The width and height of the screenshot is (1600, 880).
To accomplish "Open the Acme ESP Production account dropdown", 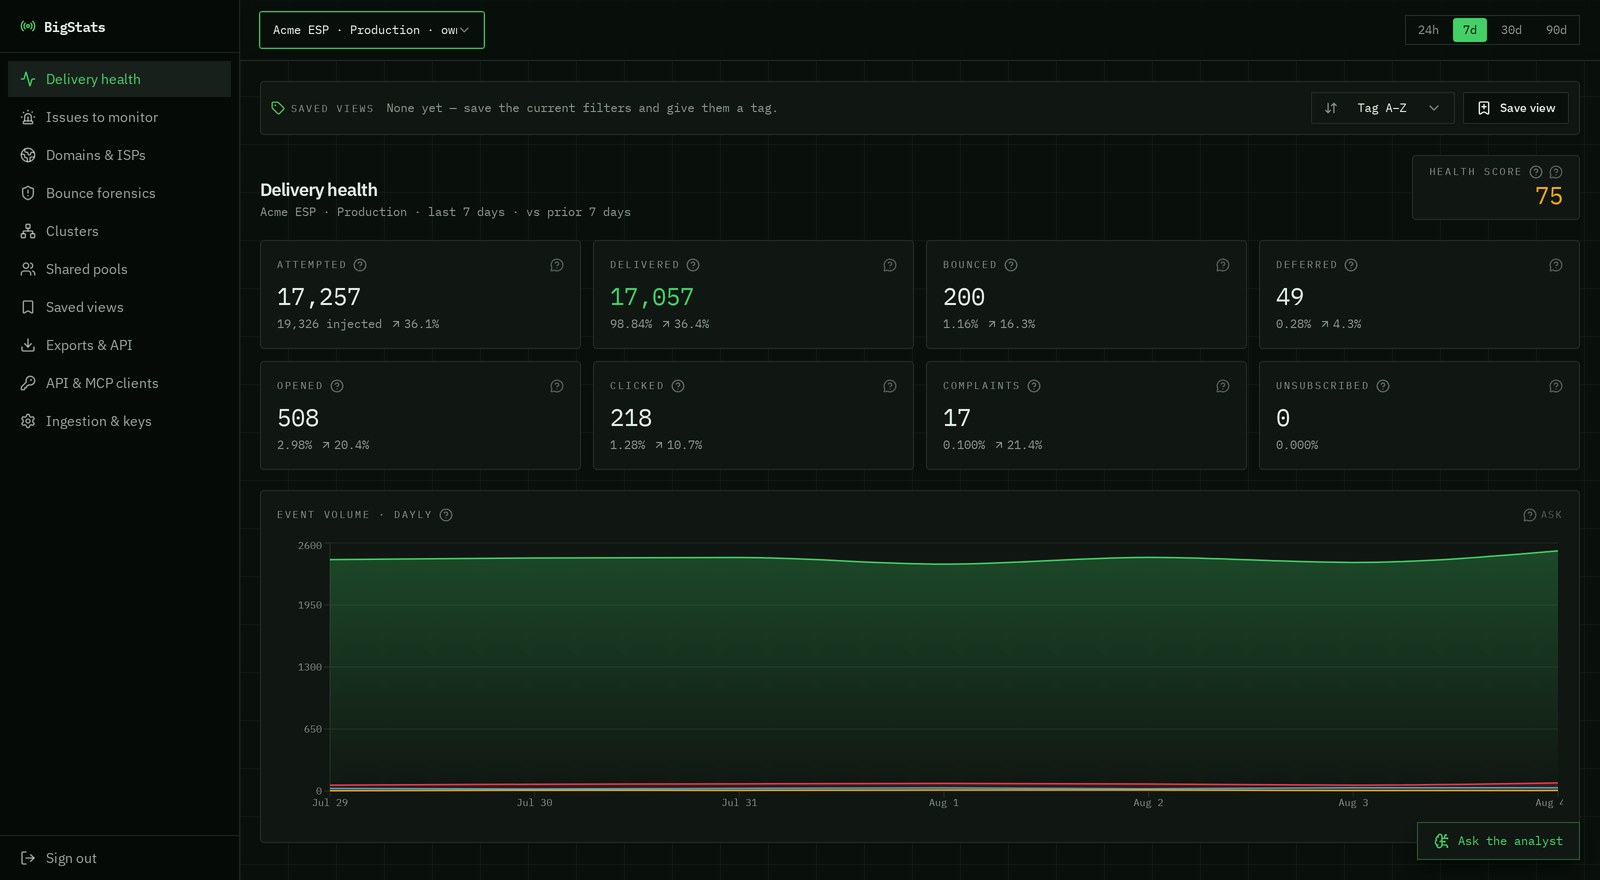I will [x=372, y=30].
